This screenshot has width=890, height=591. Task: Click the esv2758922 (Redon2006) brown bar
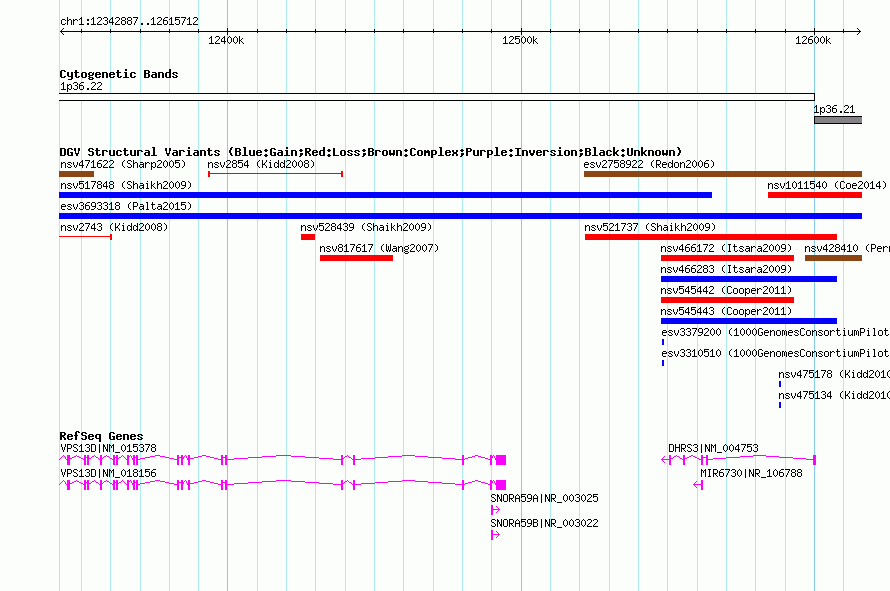(x=723, y=174)
